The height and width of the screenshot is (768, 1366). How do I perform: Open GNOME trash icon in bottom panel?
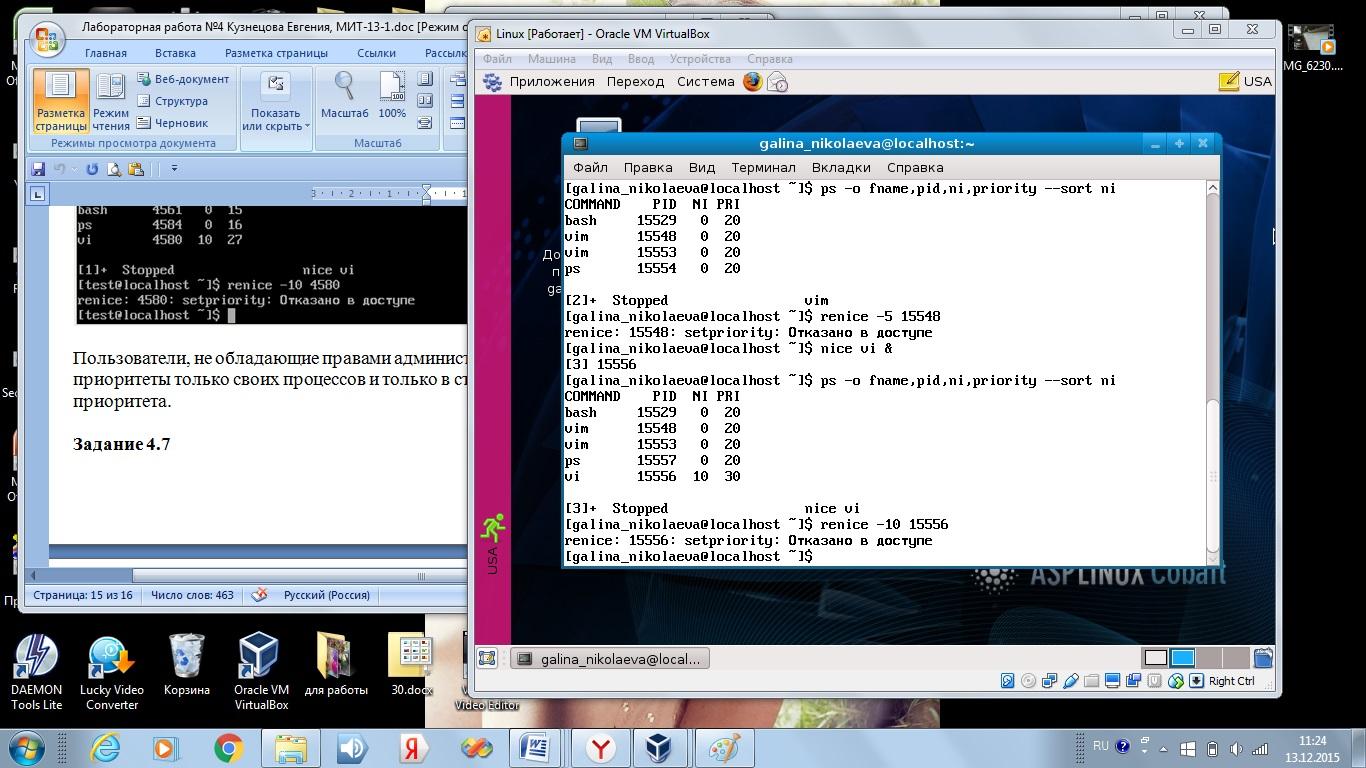(1263, 658)
